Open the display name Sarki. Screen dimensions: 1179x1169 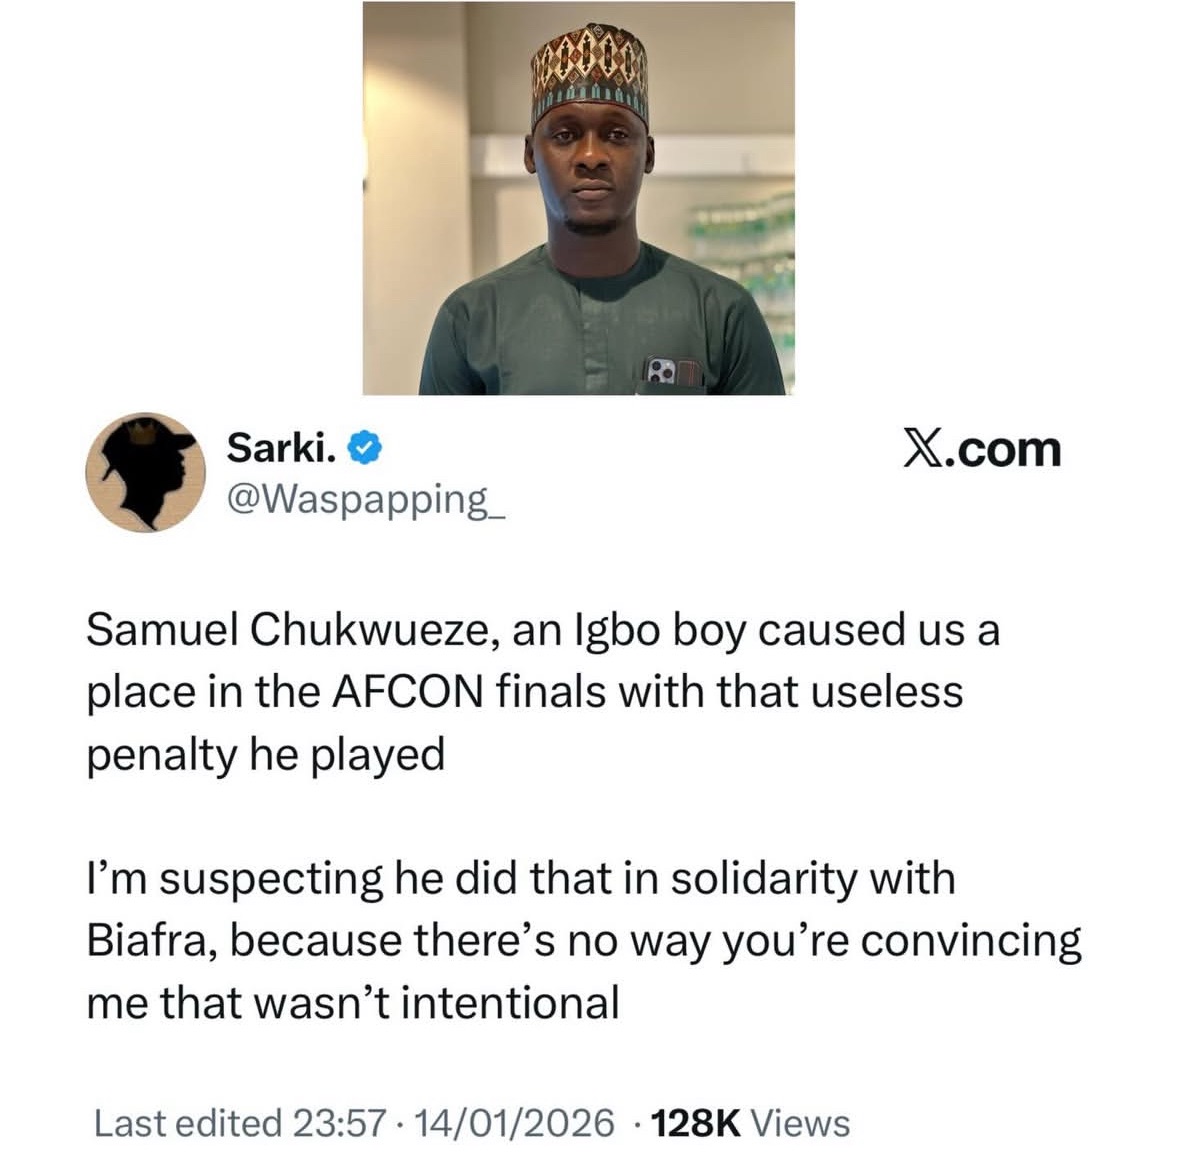(x=281, y=449)
